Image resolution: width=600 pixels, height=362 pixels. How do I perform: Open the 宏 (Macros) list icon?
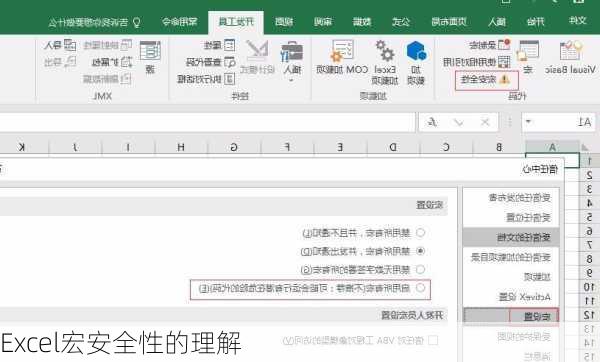point(528,51)
